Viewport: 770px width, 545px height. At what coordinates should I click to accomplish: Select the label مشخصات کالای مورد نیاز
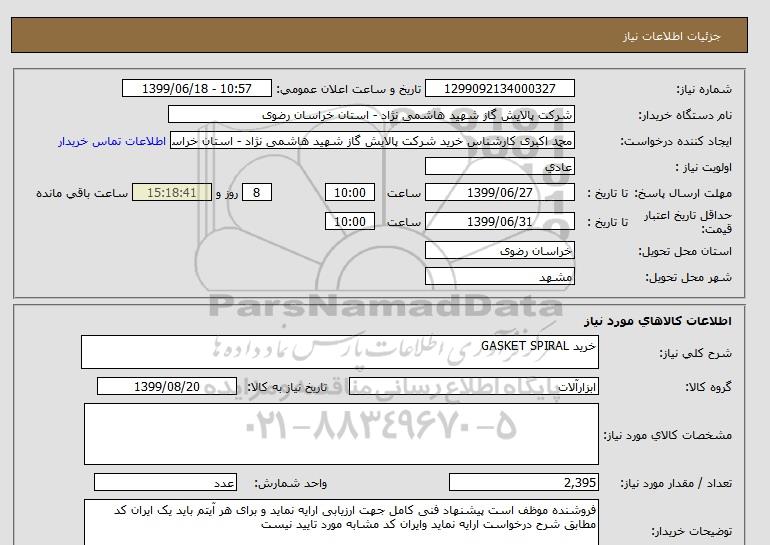(x=667, y=435)
